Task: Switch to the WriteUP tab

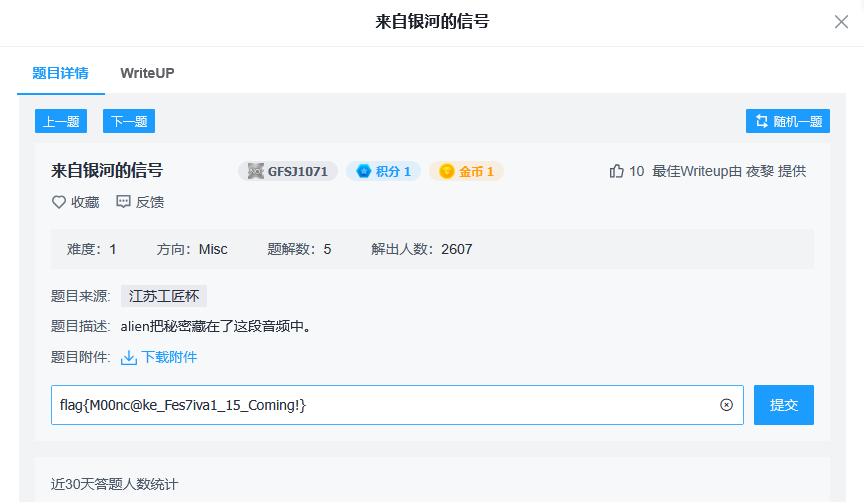Action: (147, 73)
